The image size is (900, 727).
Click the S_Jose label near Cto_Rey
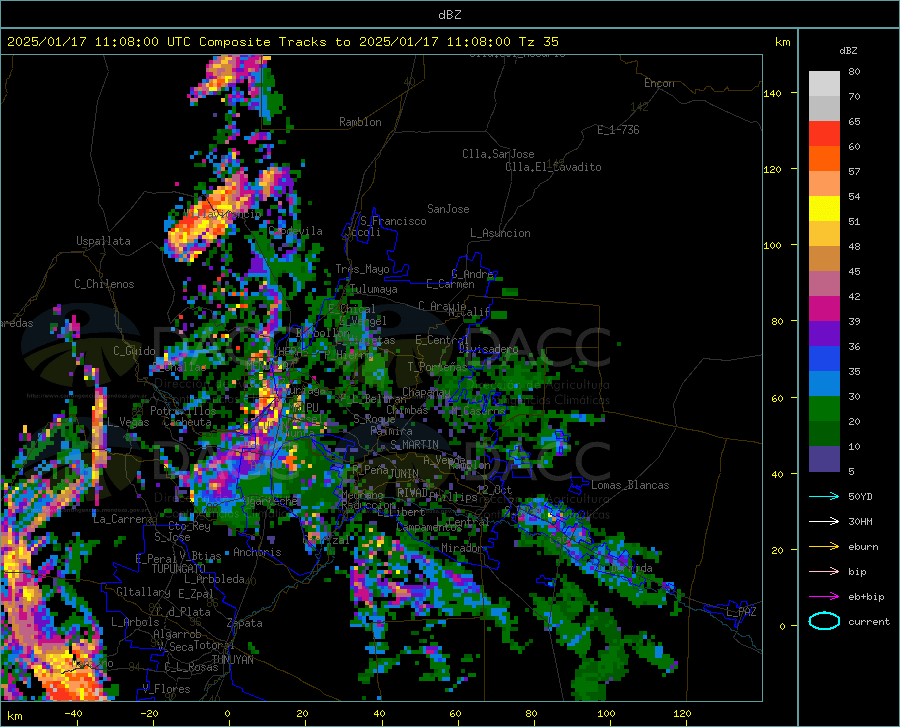point(172,536)
